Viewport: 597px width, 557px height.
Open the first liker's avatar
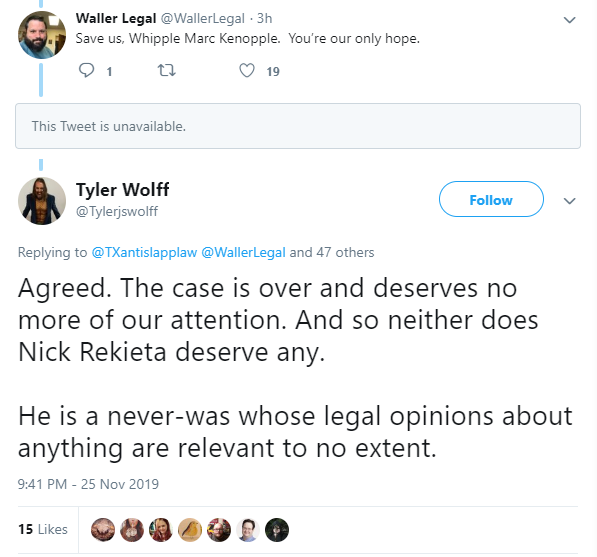[103, 530]
